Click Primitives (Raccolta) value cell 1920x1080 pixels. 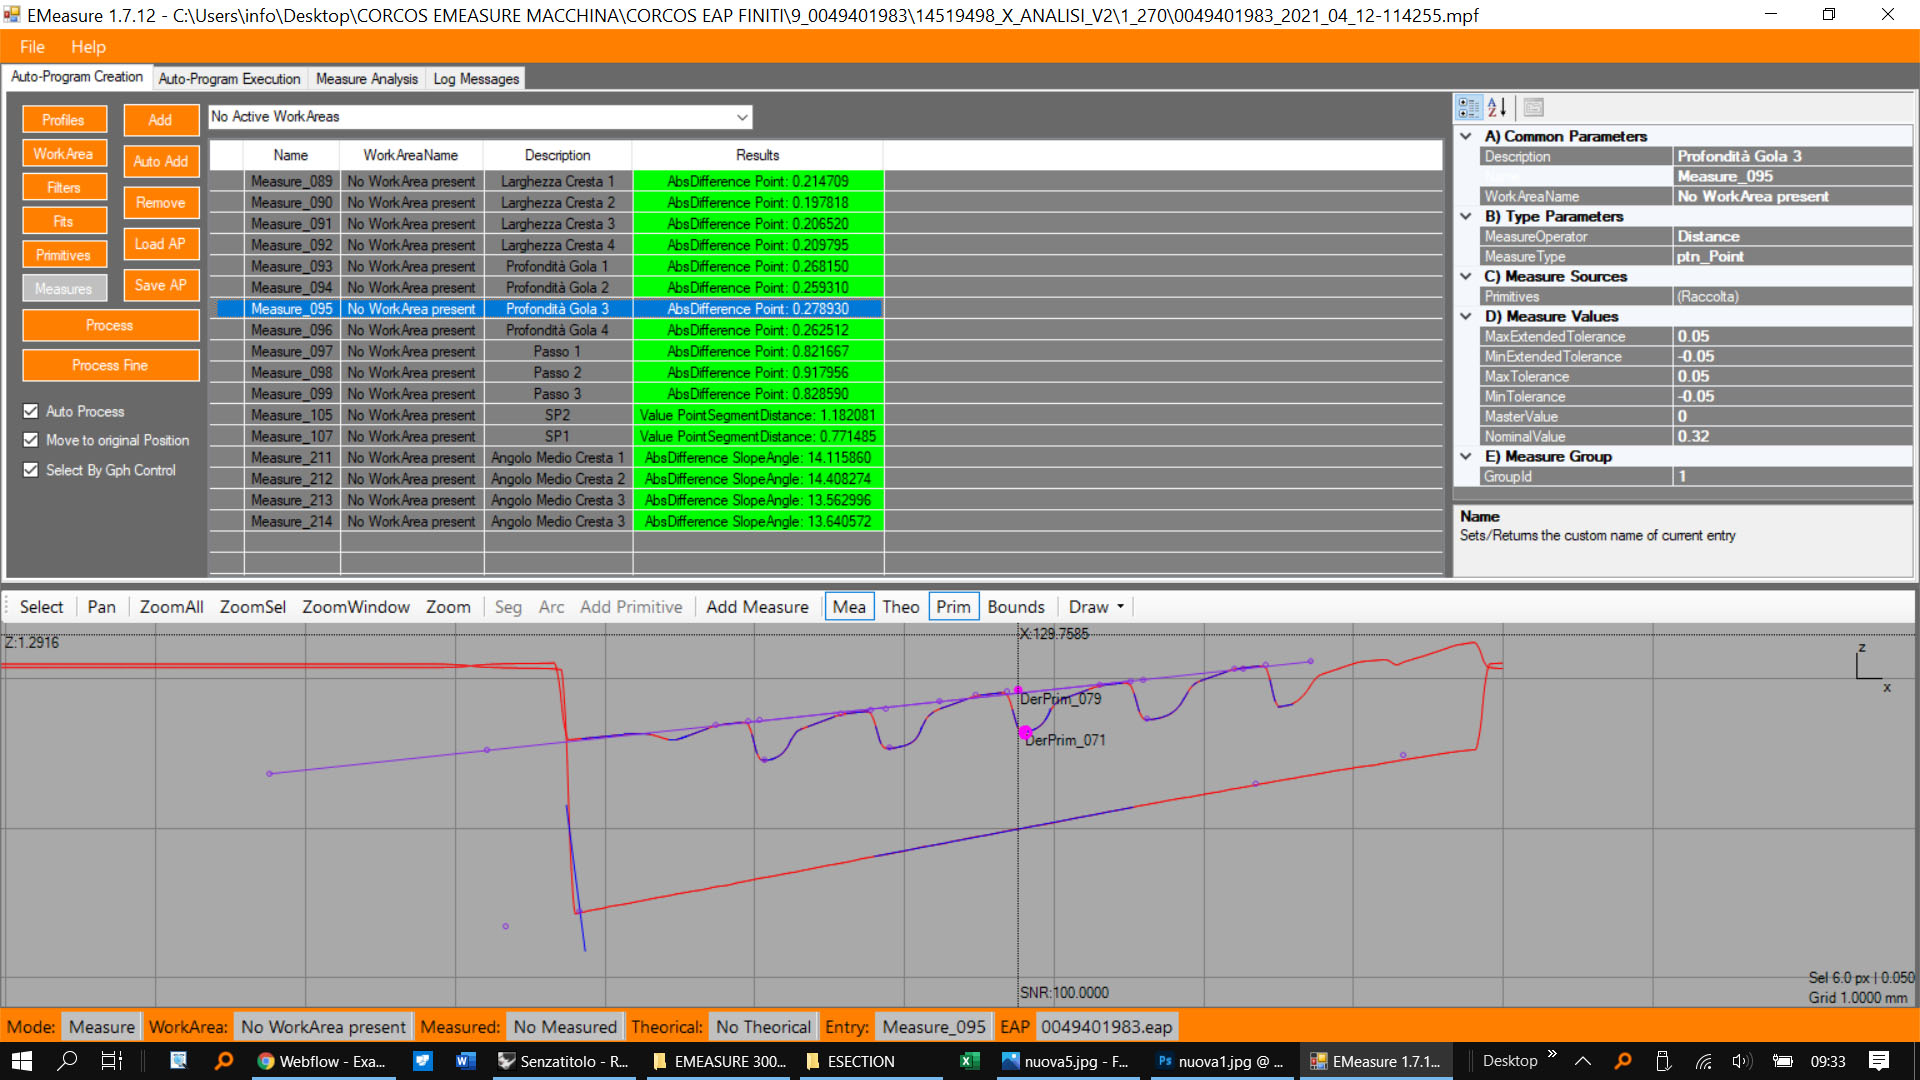click(1792, 296)
